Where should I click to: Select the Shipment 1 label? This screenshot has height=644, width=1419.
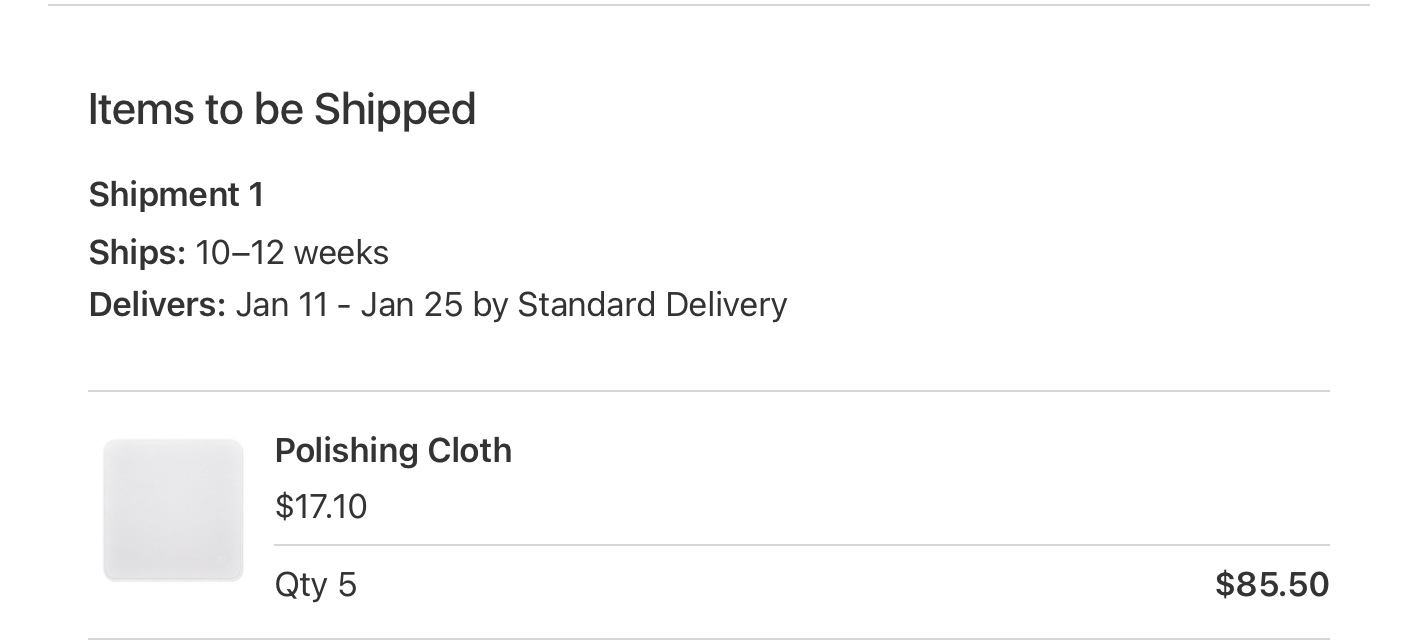(176, 195)
